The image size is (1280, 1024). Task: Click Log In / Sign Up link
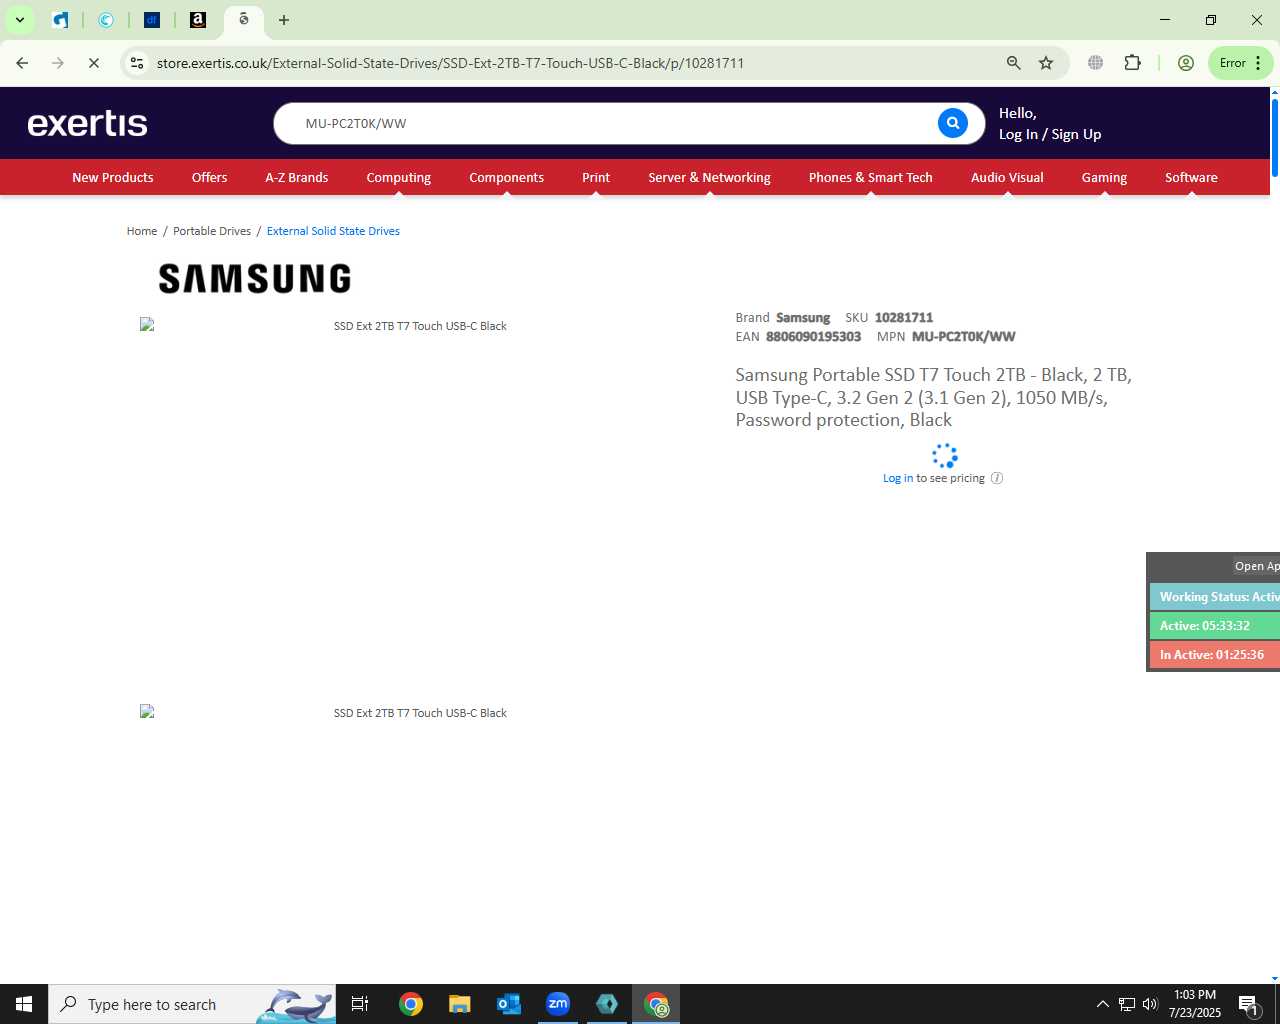pyautogui.click(x=1050, y=134)
